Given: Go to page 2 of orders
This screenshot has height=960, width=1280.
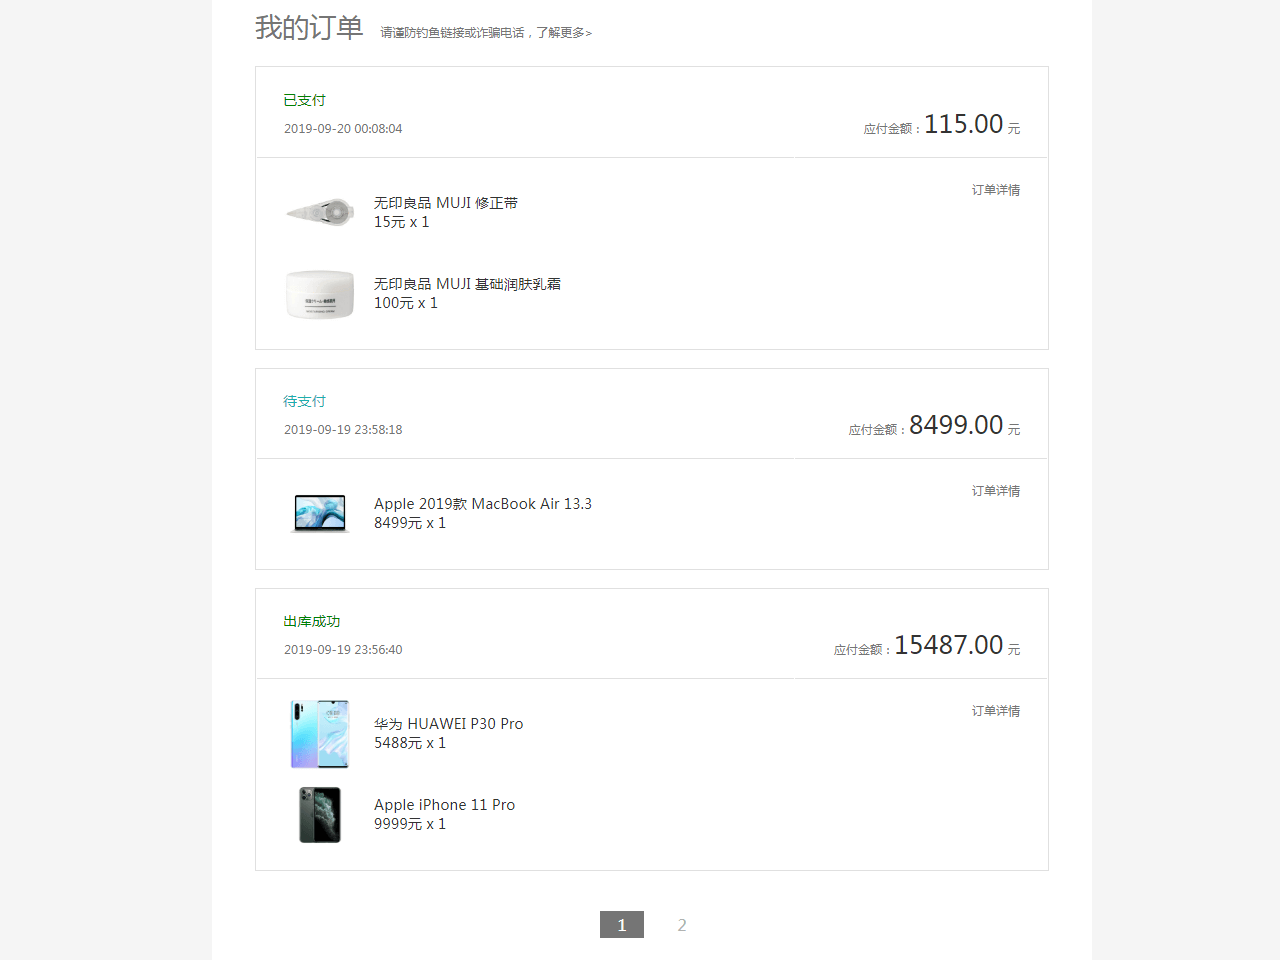Looking at the screenshot, I should tap(682, 925).
